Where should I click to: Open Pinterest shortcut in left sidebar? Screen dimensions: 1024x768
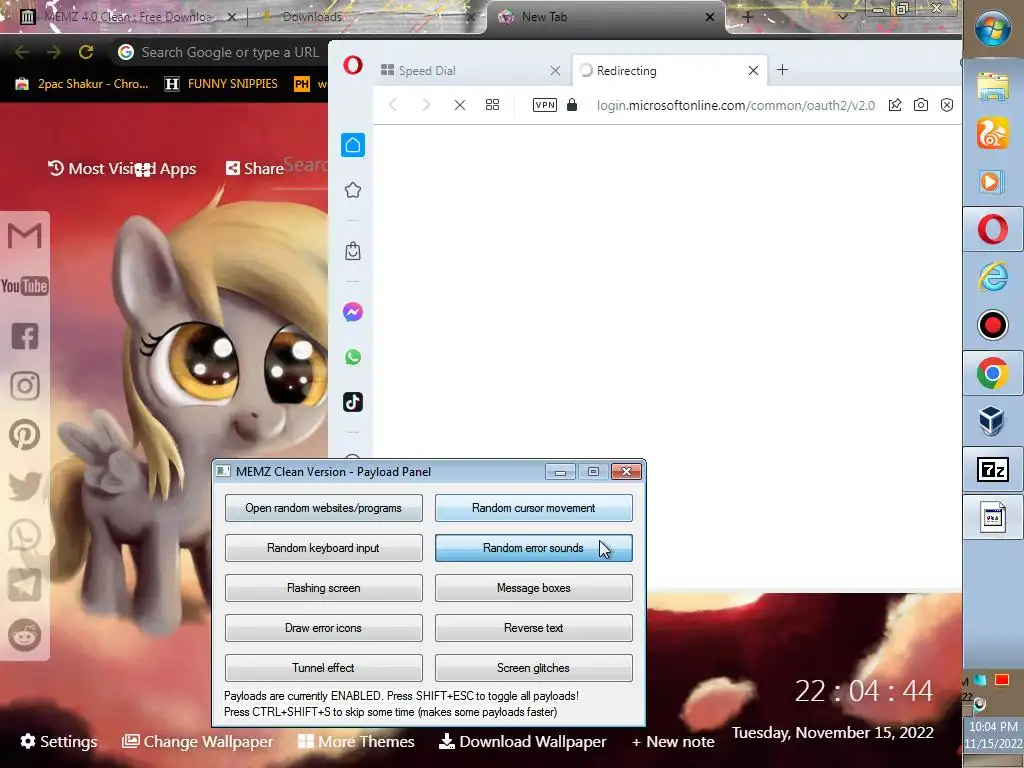(25, 435)
